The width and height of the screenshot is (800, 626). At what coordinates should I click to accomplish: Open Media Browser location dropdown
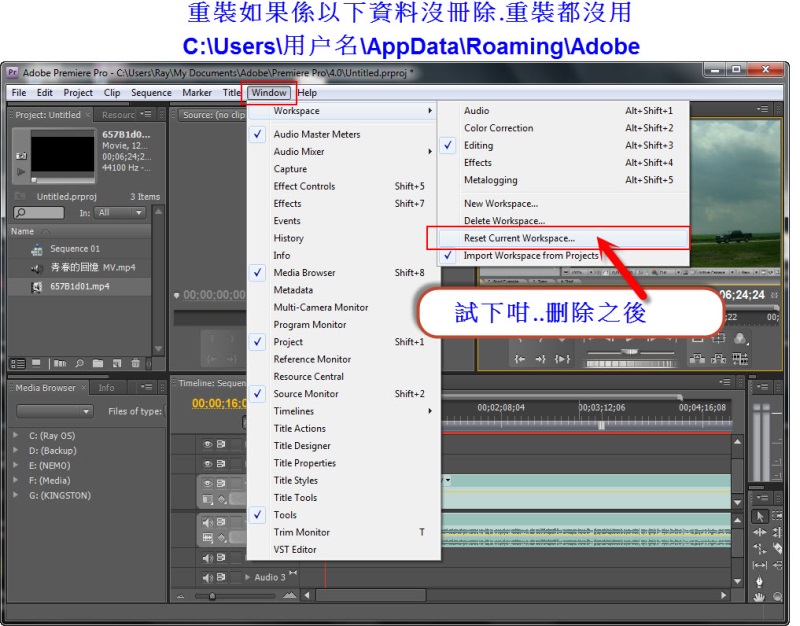pyautogui.click(x=55, y=411)
